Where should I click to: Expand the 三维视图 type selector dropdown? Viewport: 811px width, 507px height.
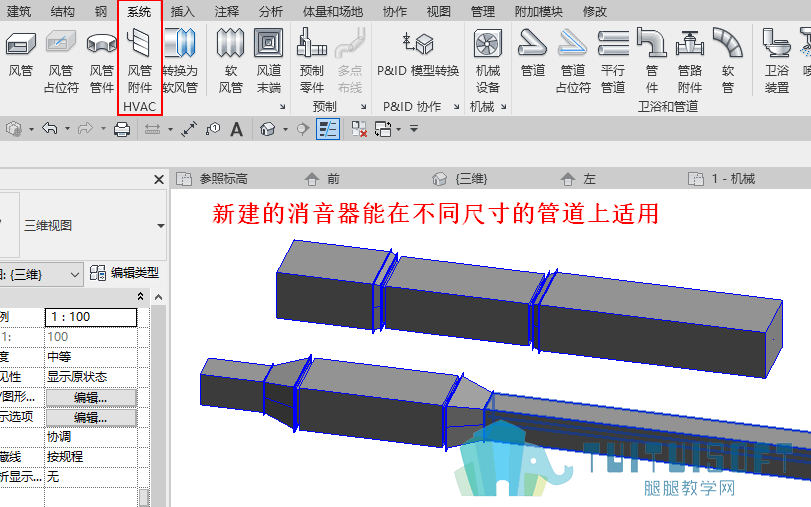point(161,226)
